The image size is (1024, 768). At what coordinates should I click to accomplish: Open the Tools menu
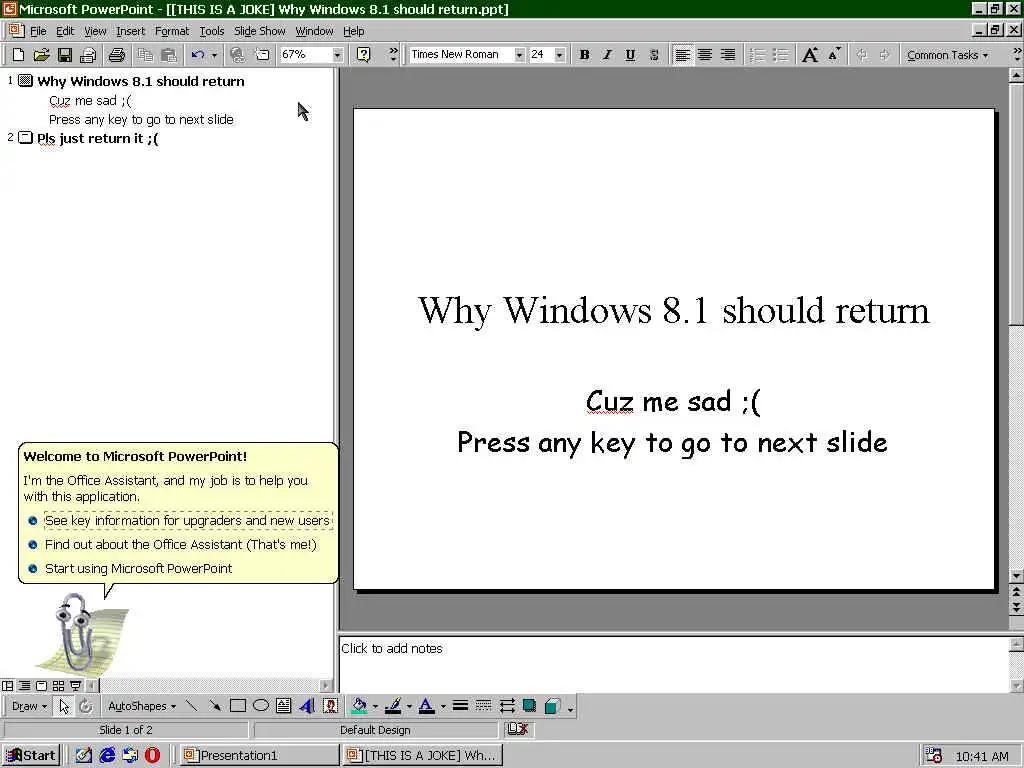point(212,31)
